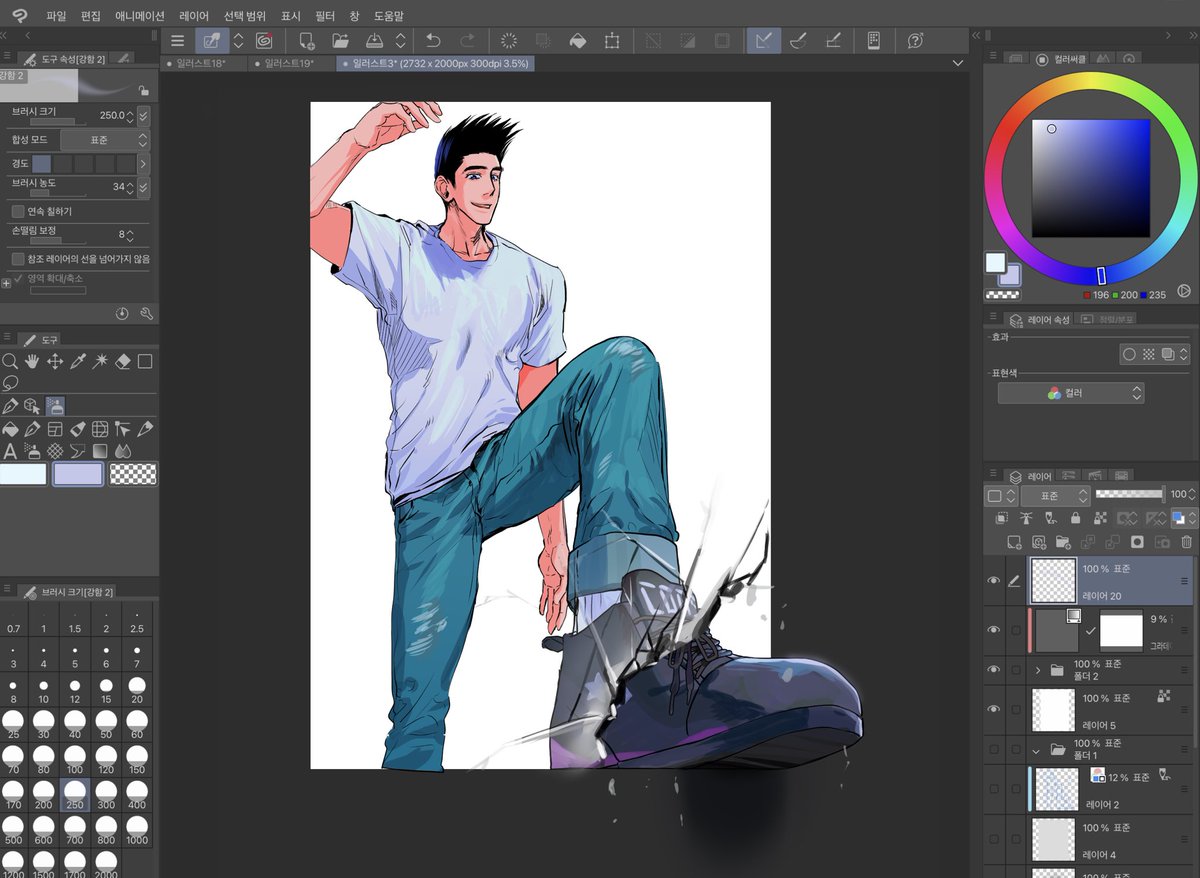Select the Decoration crosshatch tool
This screenshot has height=878, width=1200.
[55, 451]
